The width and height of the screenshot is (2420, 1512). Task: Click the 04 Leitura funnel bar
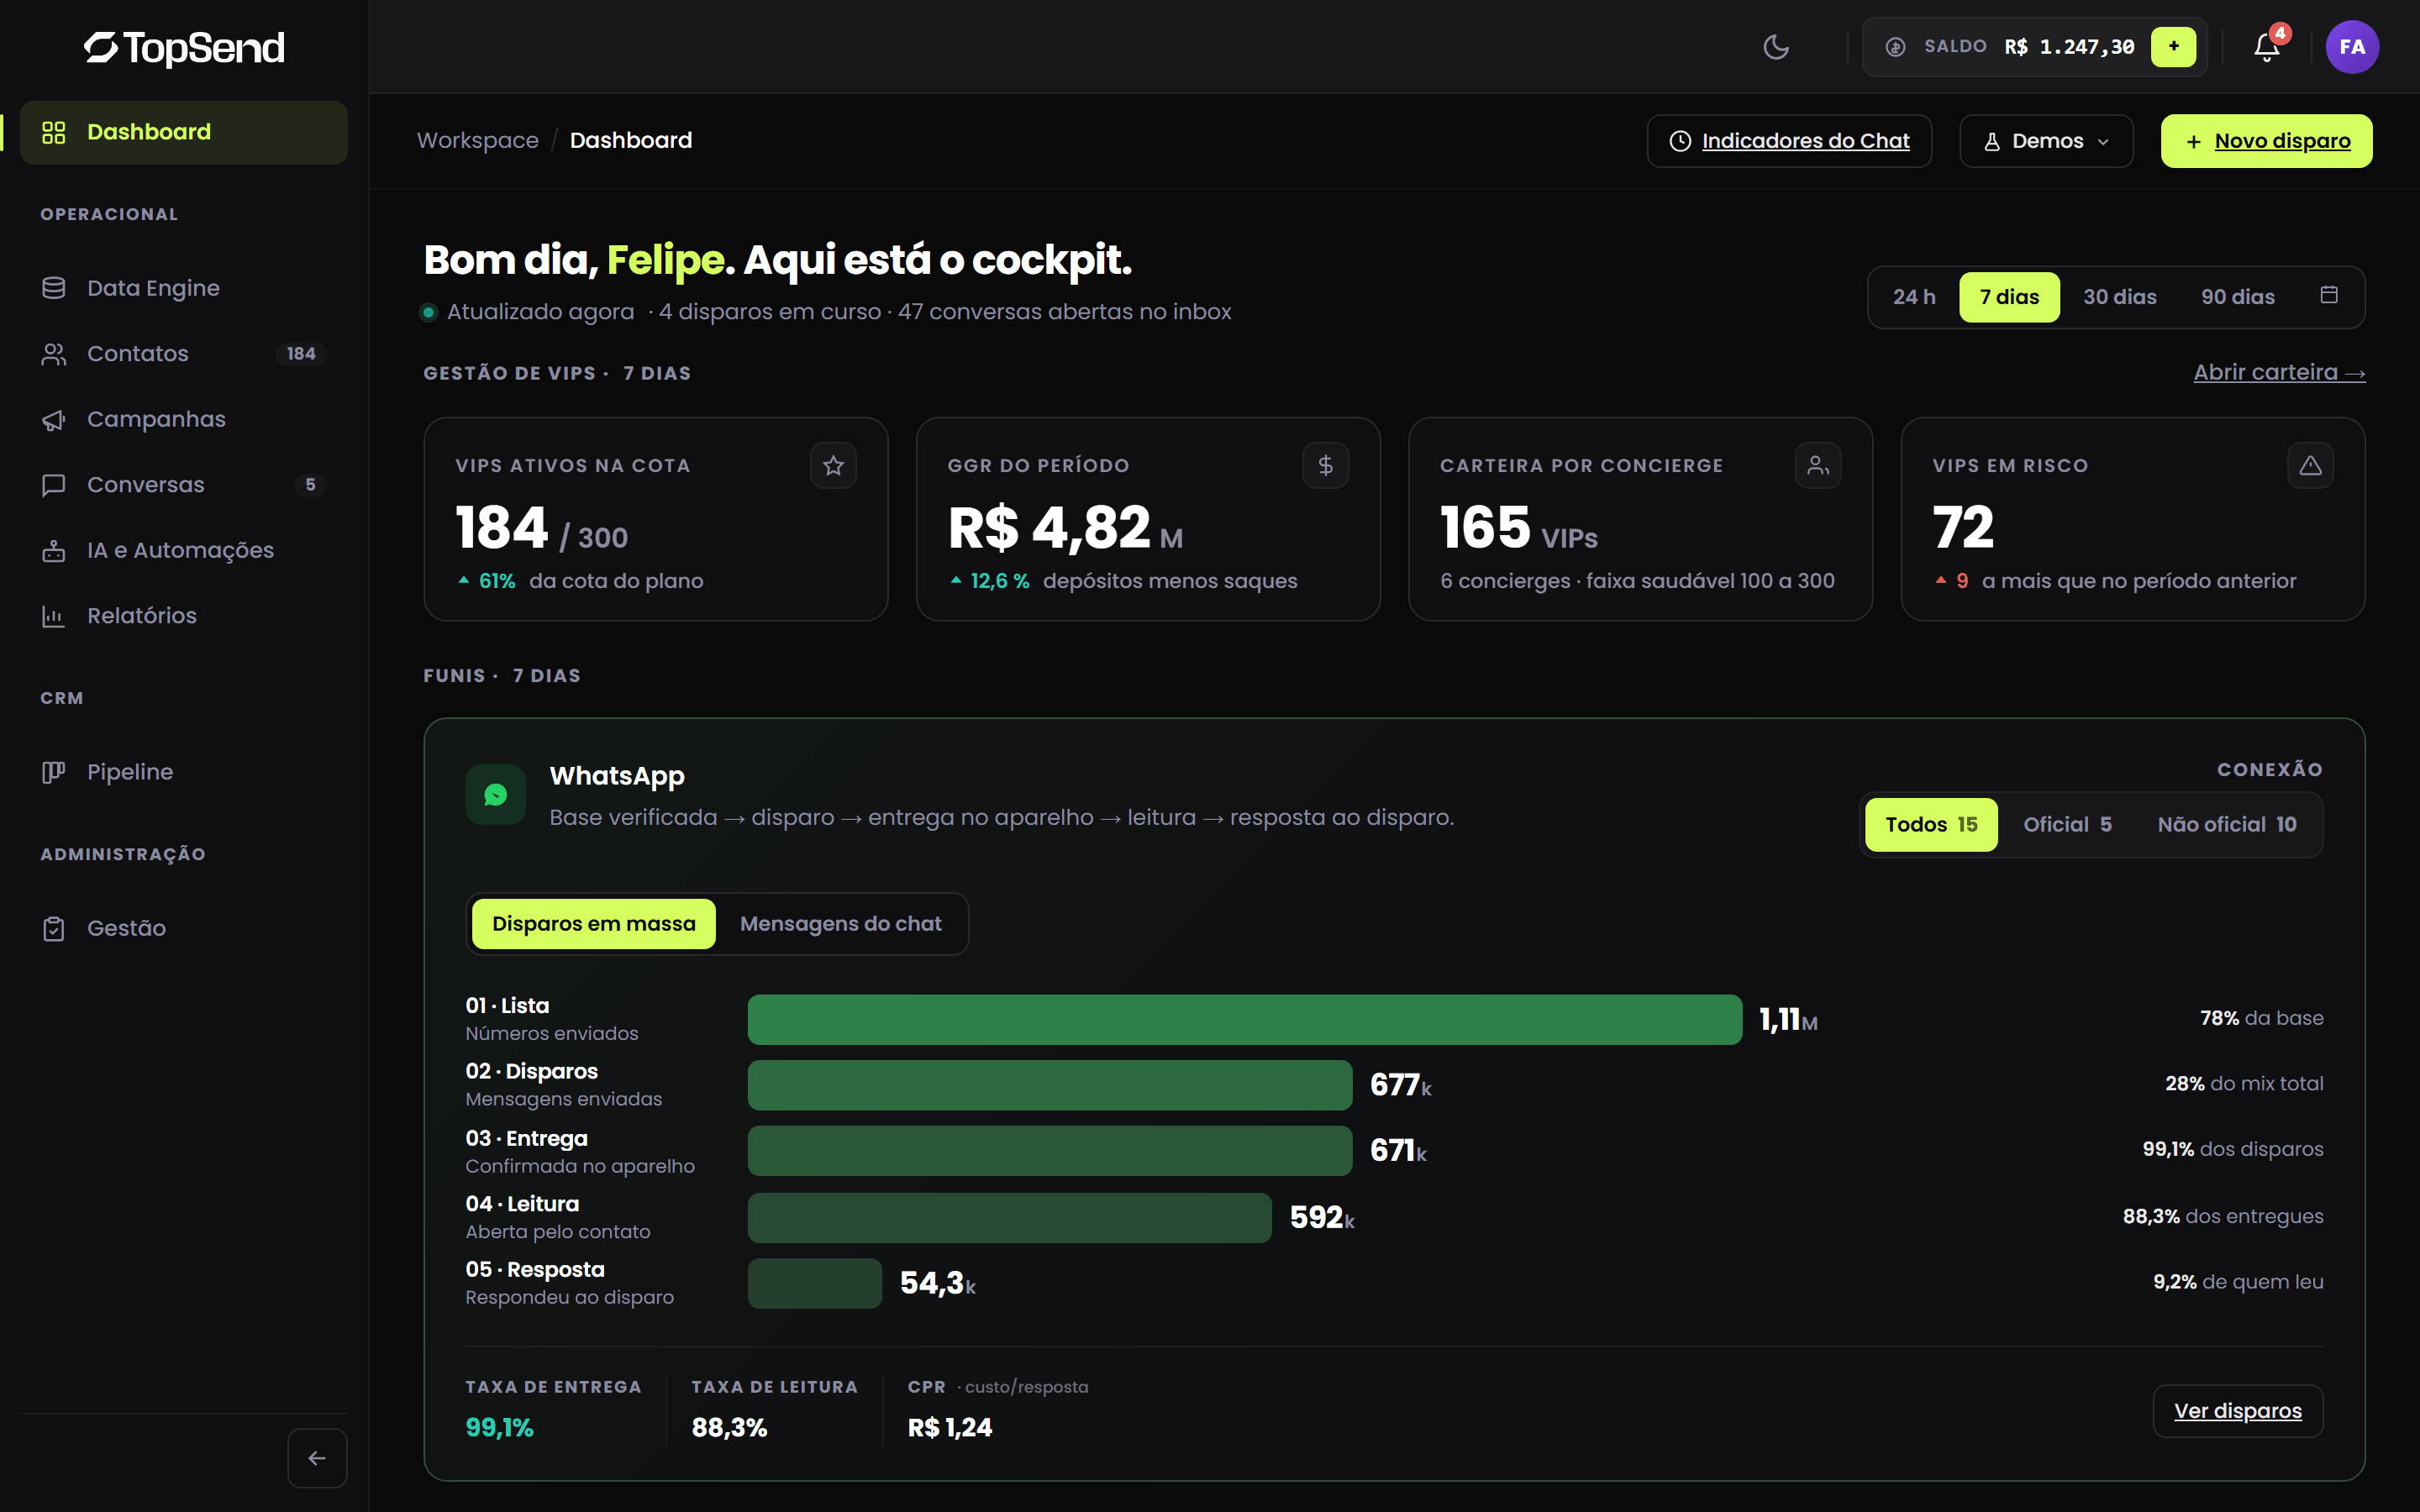(1010, 1218)
